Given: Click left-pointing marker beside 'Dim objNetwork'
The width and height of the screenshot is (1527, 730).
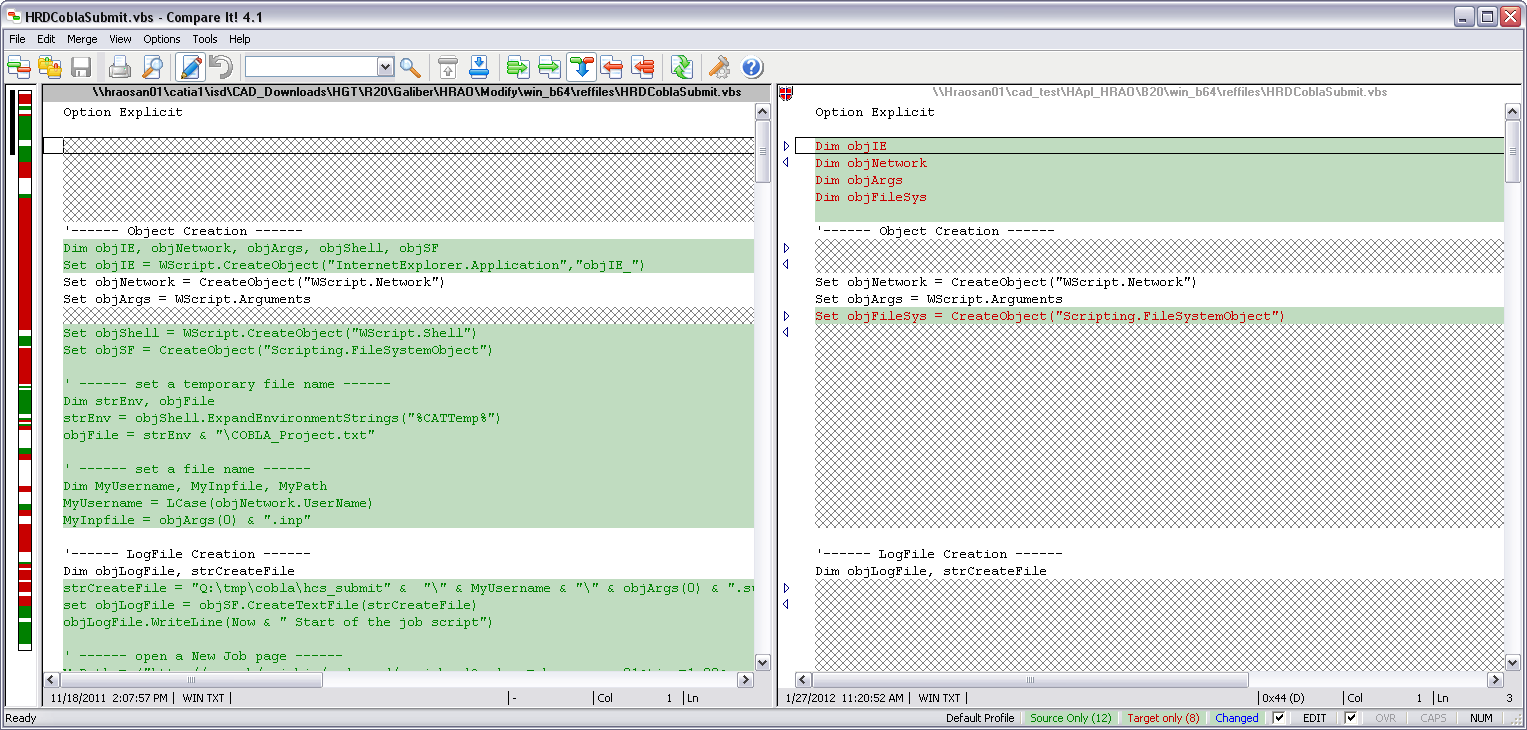Looking at the screenshot, I should coord(786,162).
